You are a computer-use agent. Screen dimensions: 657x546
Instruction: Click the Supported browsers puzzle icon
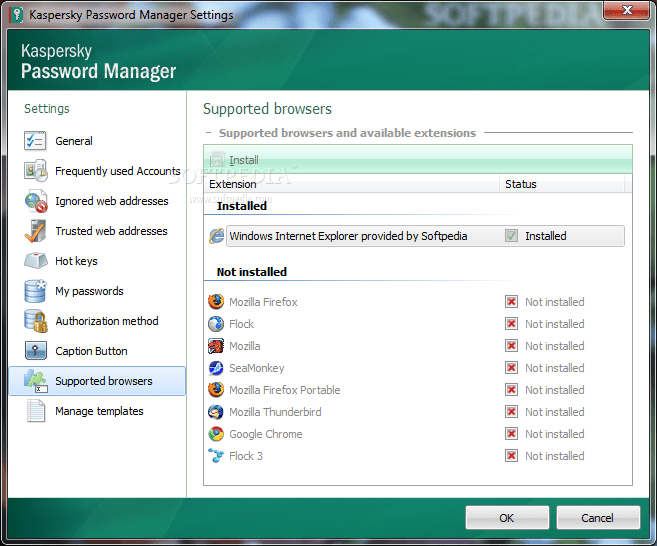click(36, 381)
